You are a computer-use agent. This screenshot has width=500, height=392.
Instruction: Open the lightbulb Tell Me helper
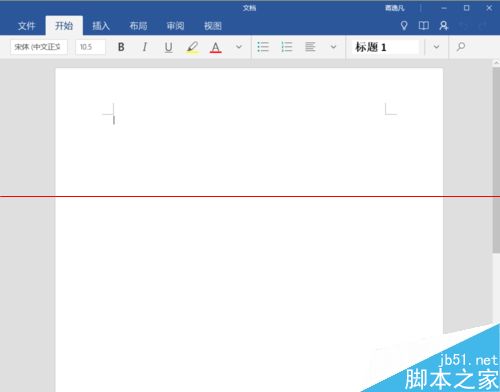(x=404, y=26)
